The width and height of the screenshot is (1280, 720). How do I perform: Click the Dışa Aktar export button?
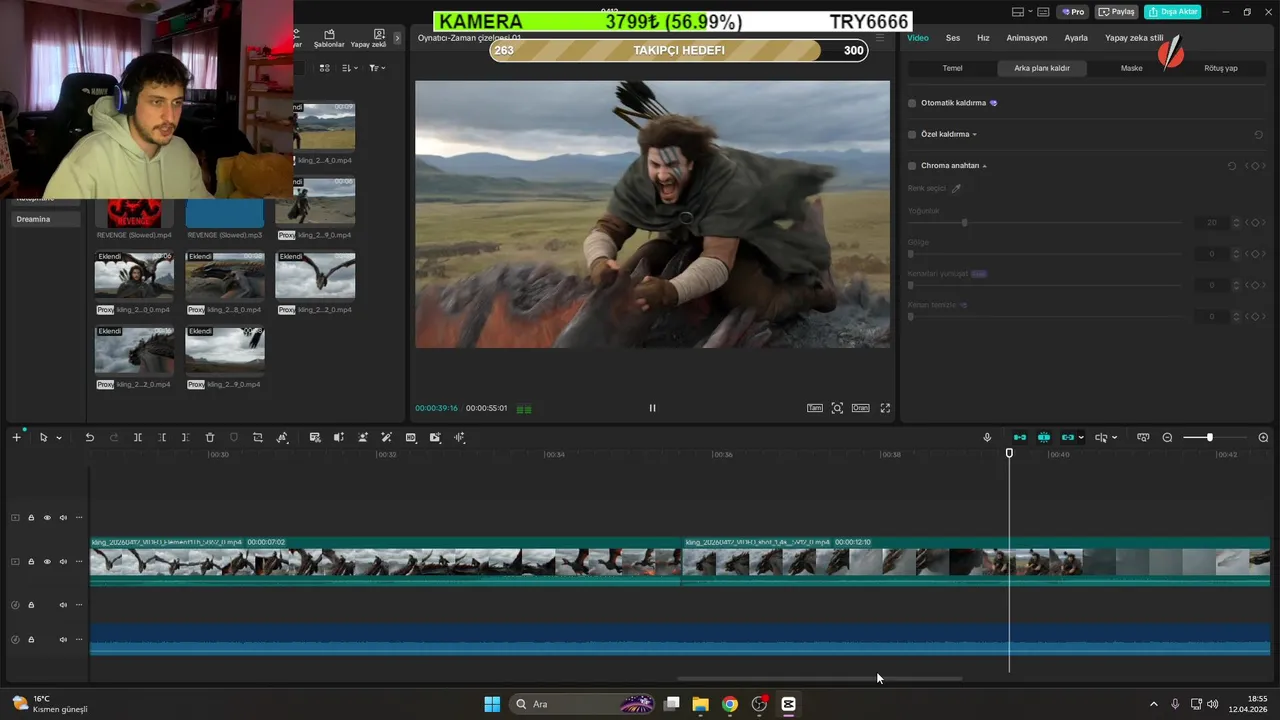pyautogui.click(x=1173, y=12)
